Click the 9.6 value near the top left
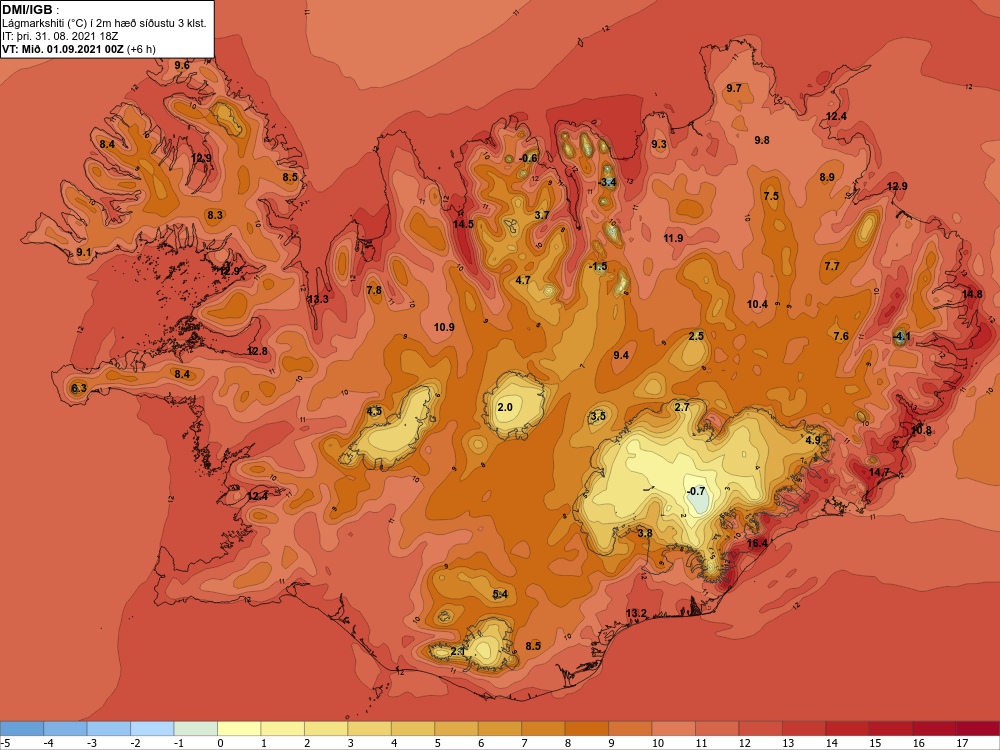 click(x=182, y=65)
